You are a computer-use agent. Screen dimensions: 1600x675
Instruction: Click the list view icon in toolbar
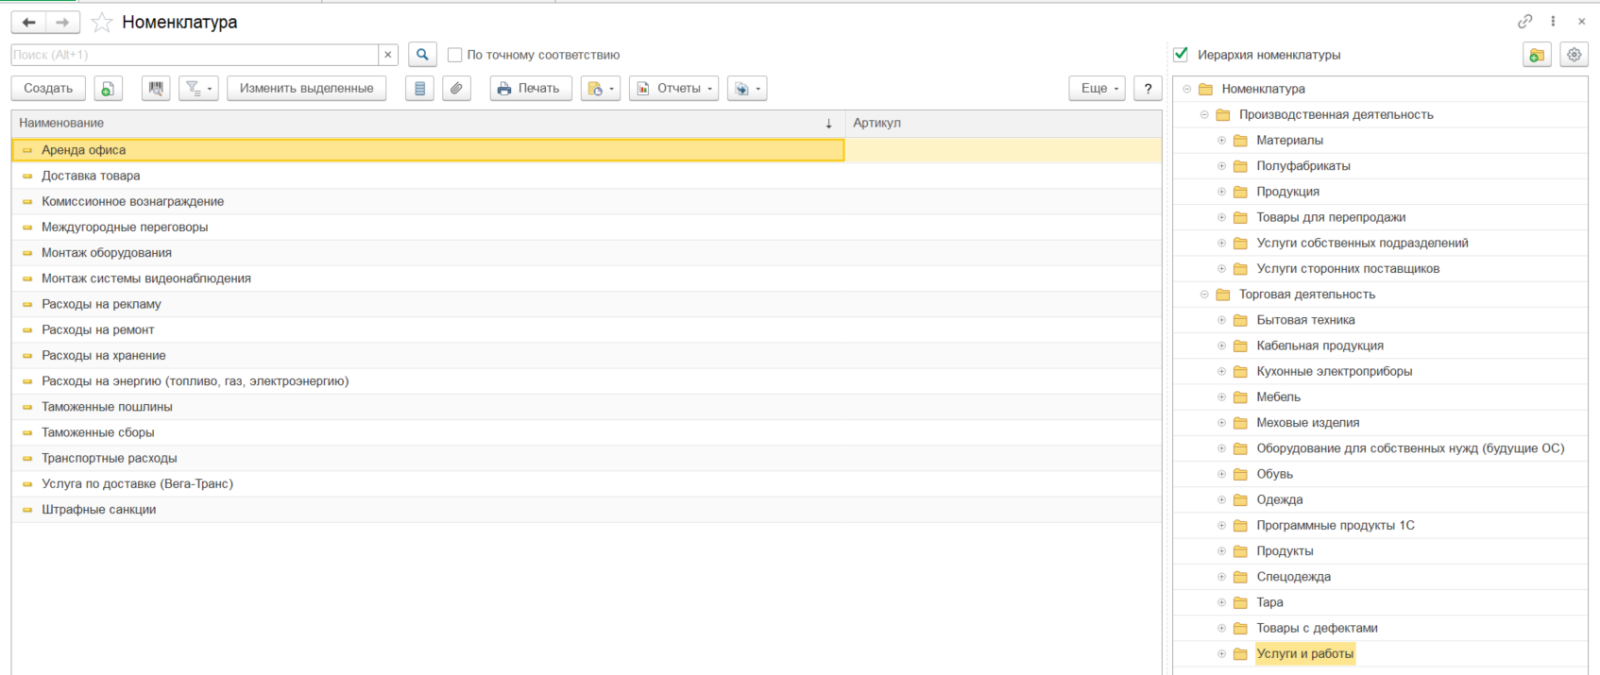click(x=420, y=89)
